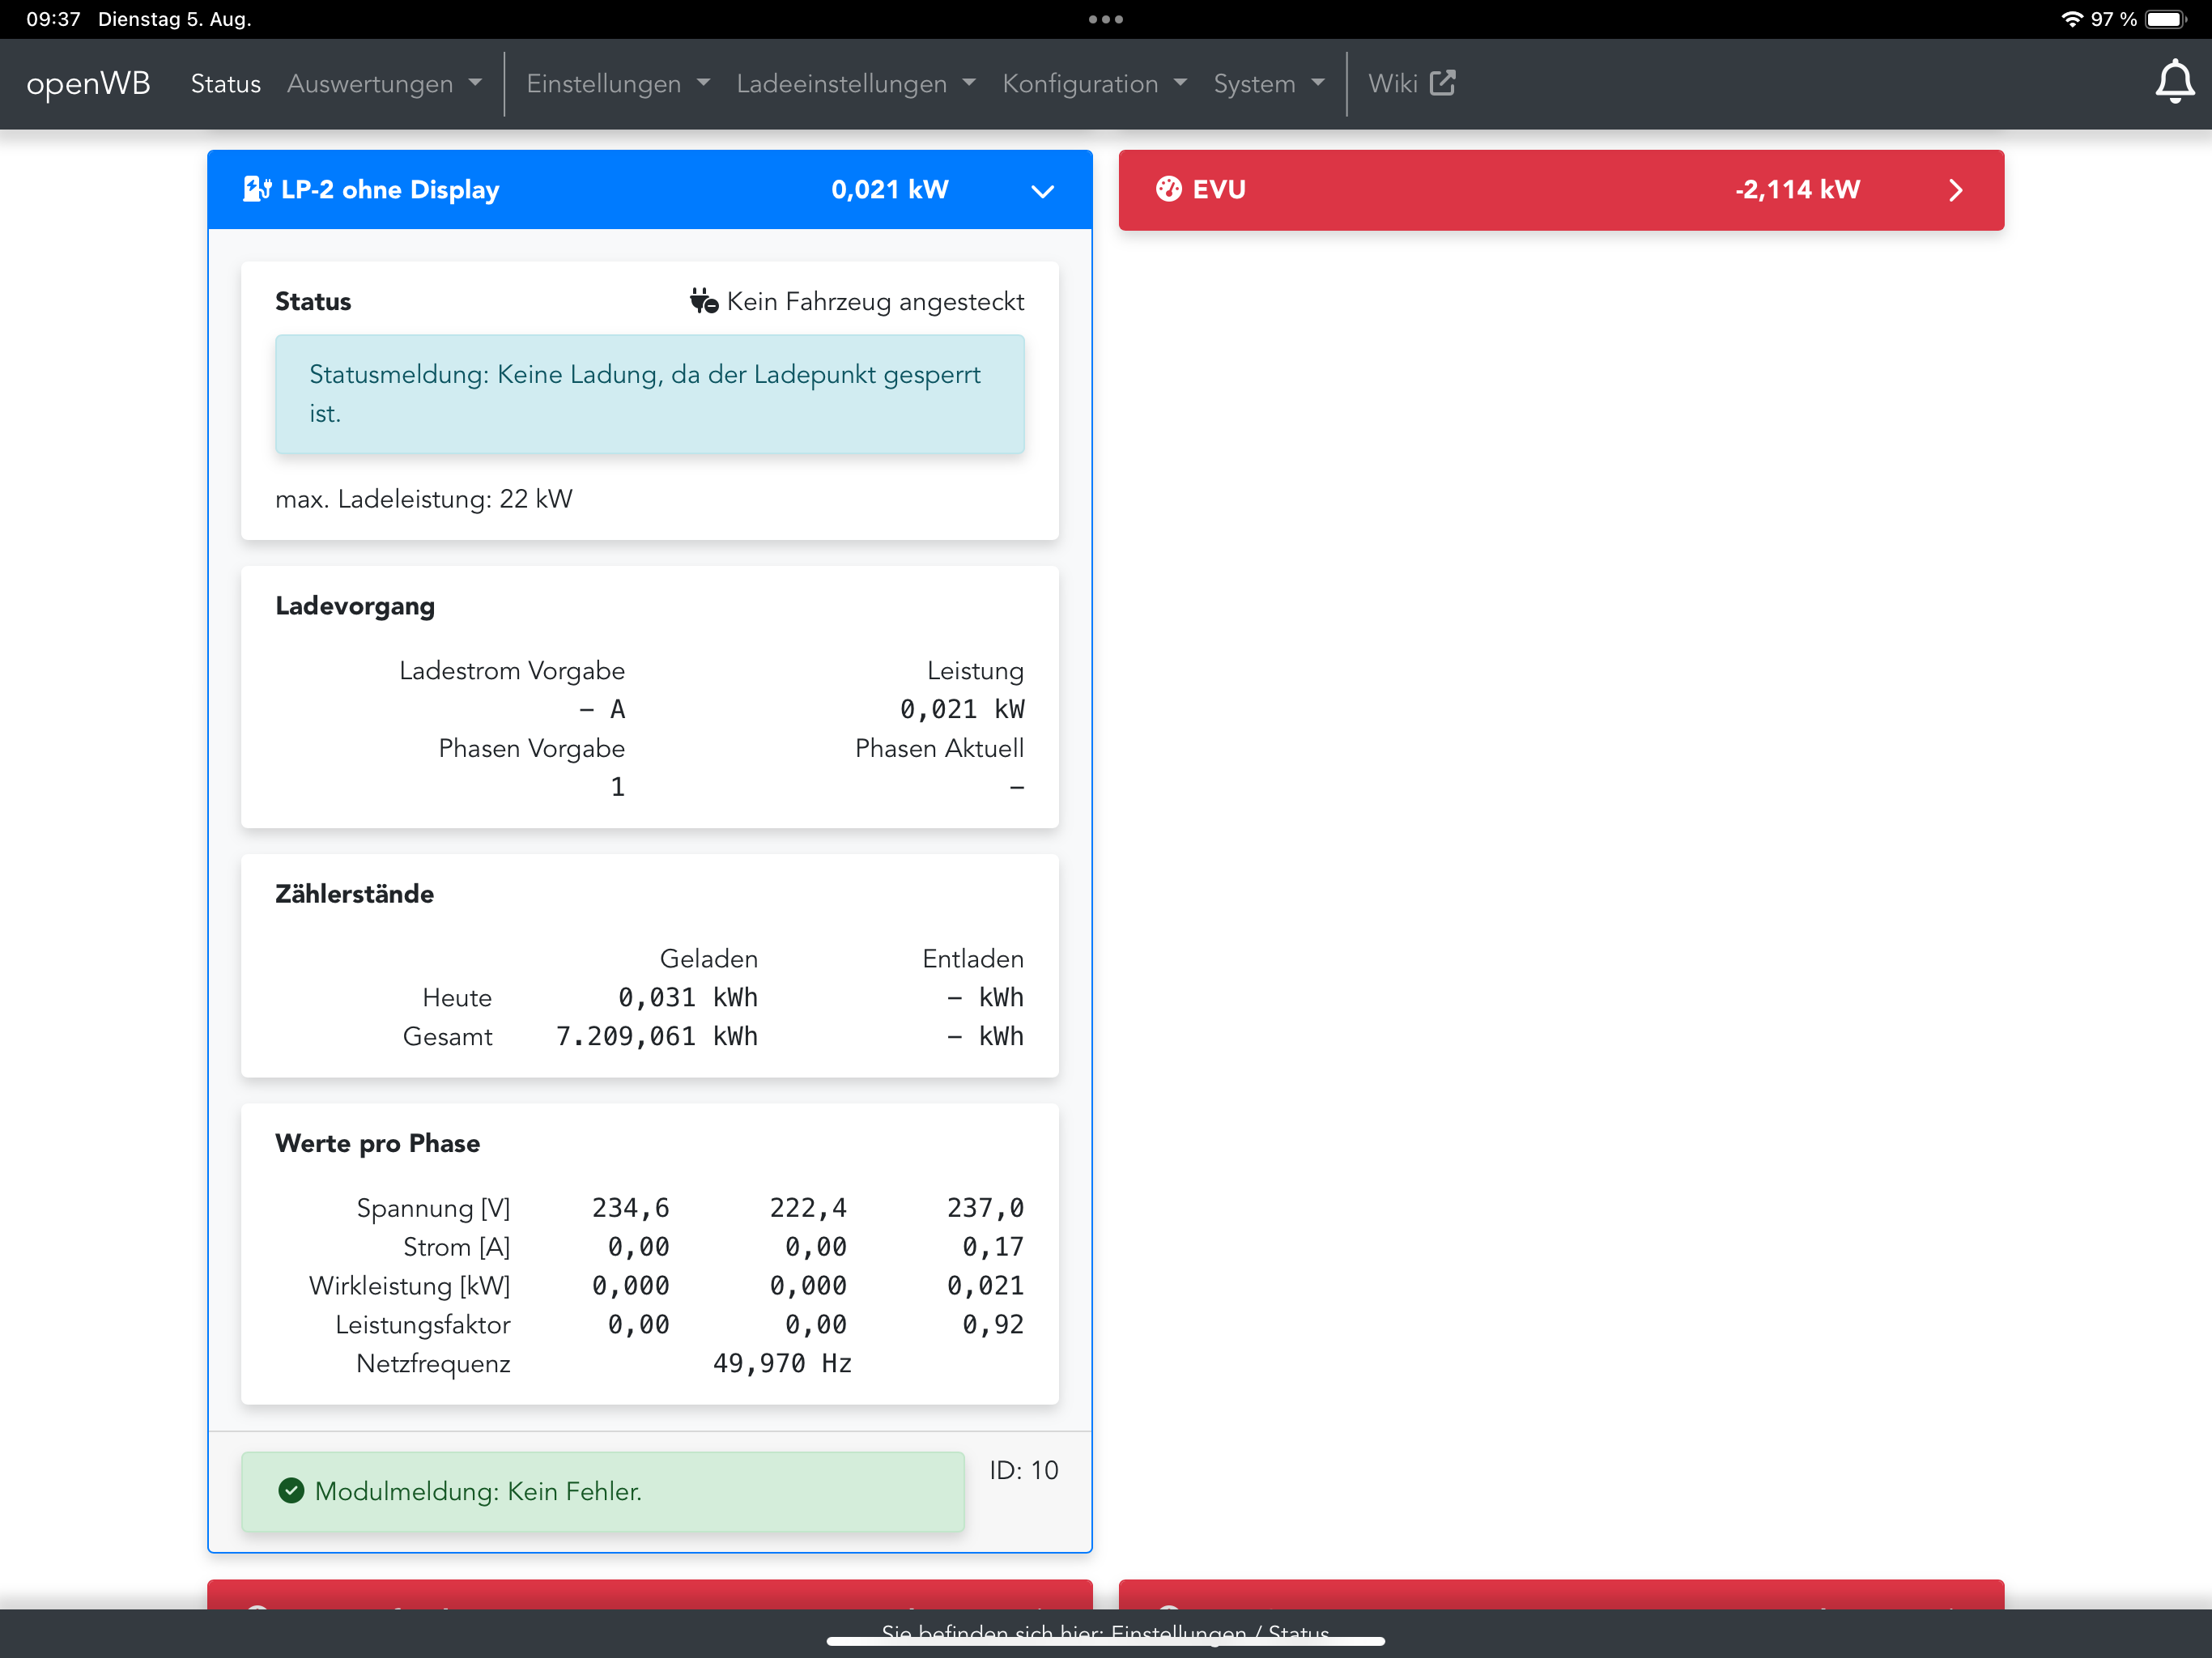Select the Status nav item

coord(225,84)
